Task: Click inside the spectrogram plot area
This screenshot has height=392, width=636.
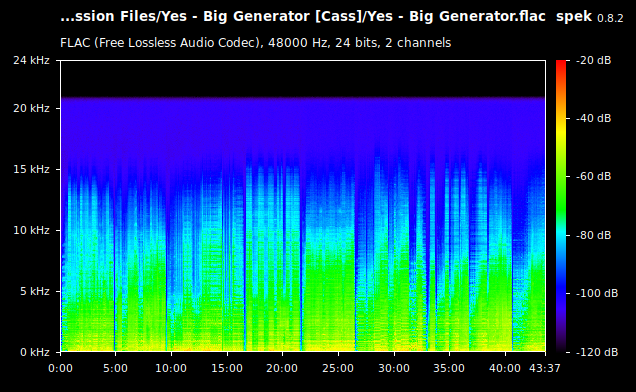Action: click(303, 206)
